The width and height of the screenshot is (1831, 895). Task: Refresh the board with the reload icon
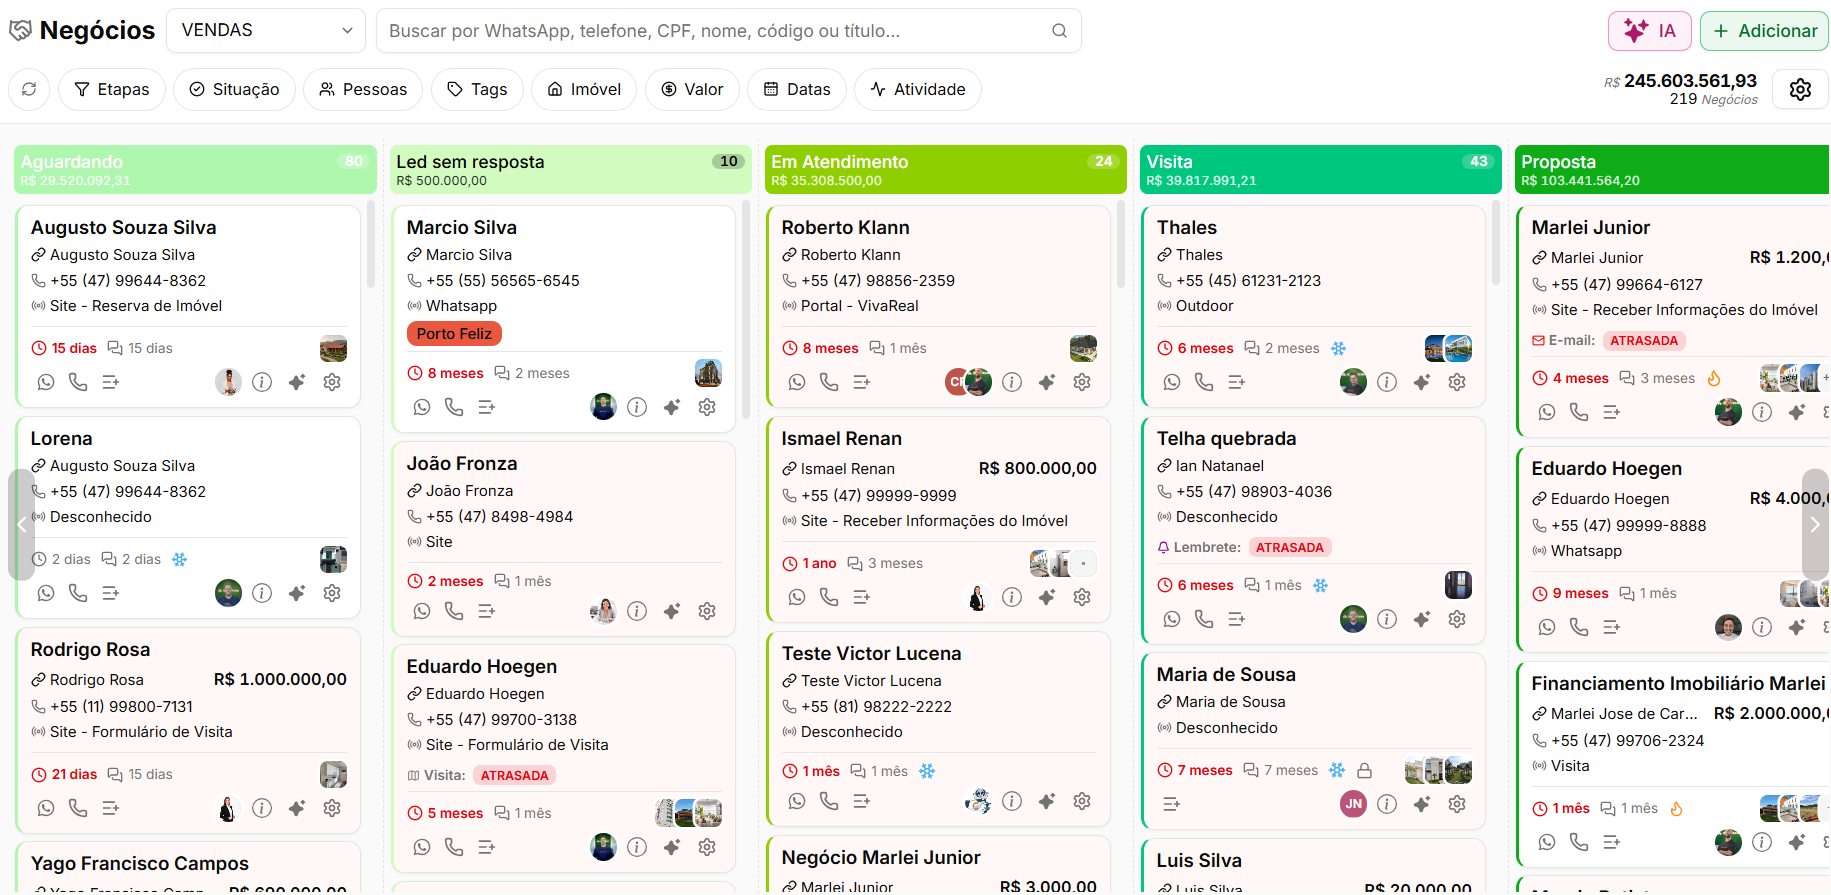pos(29,89)
